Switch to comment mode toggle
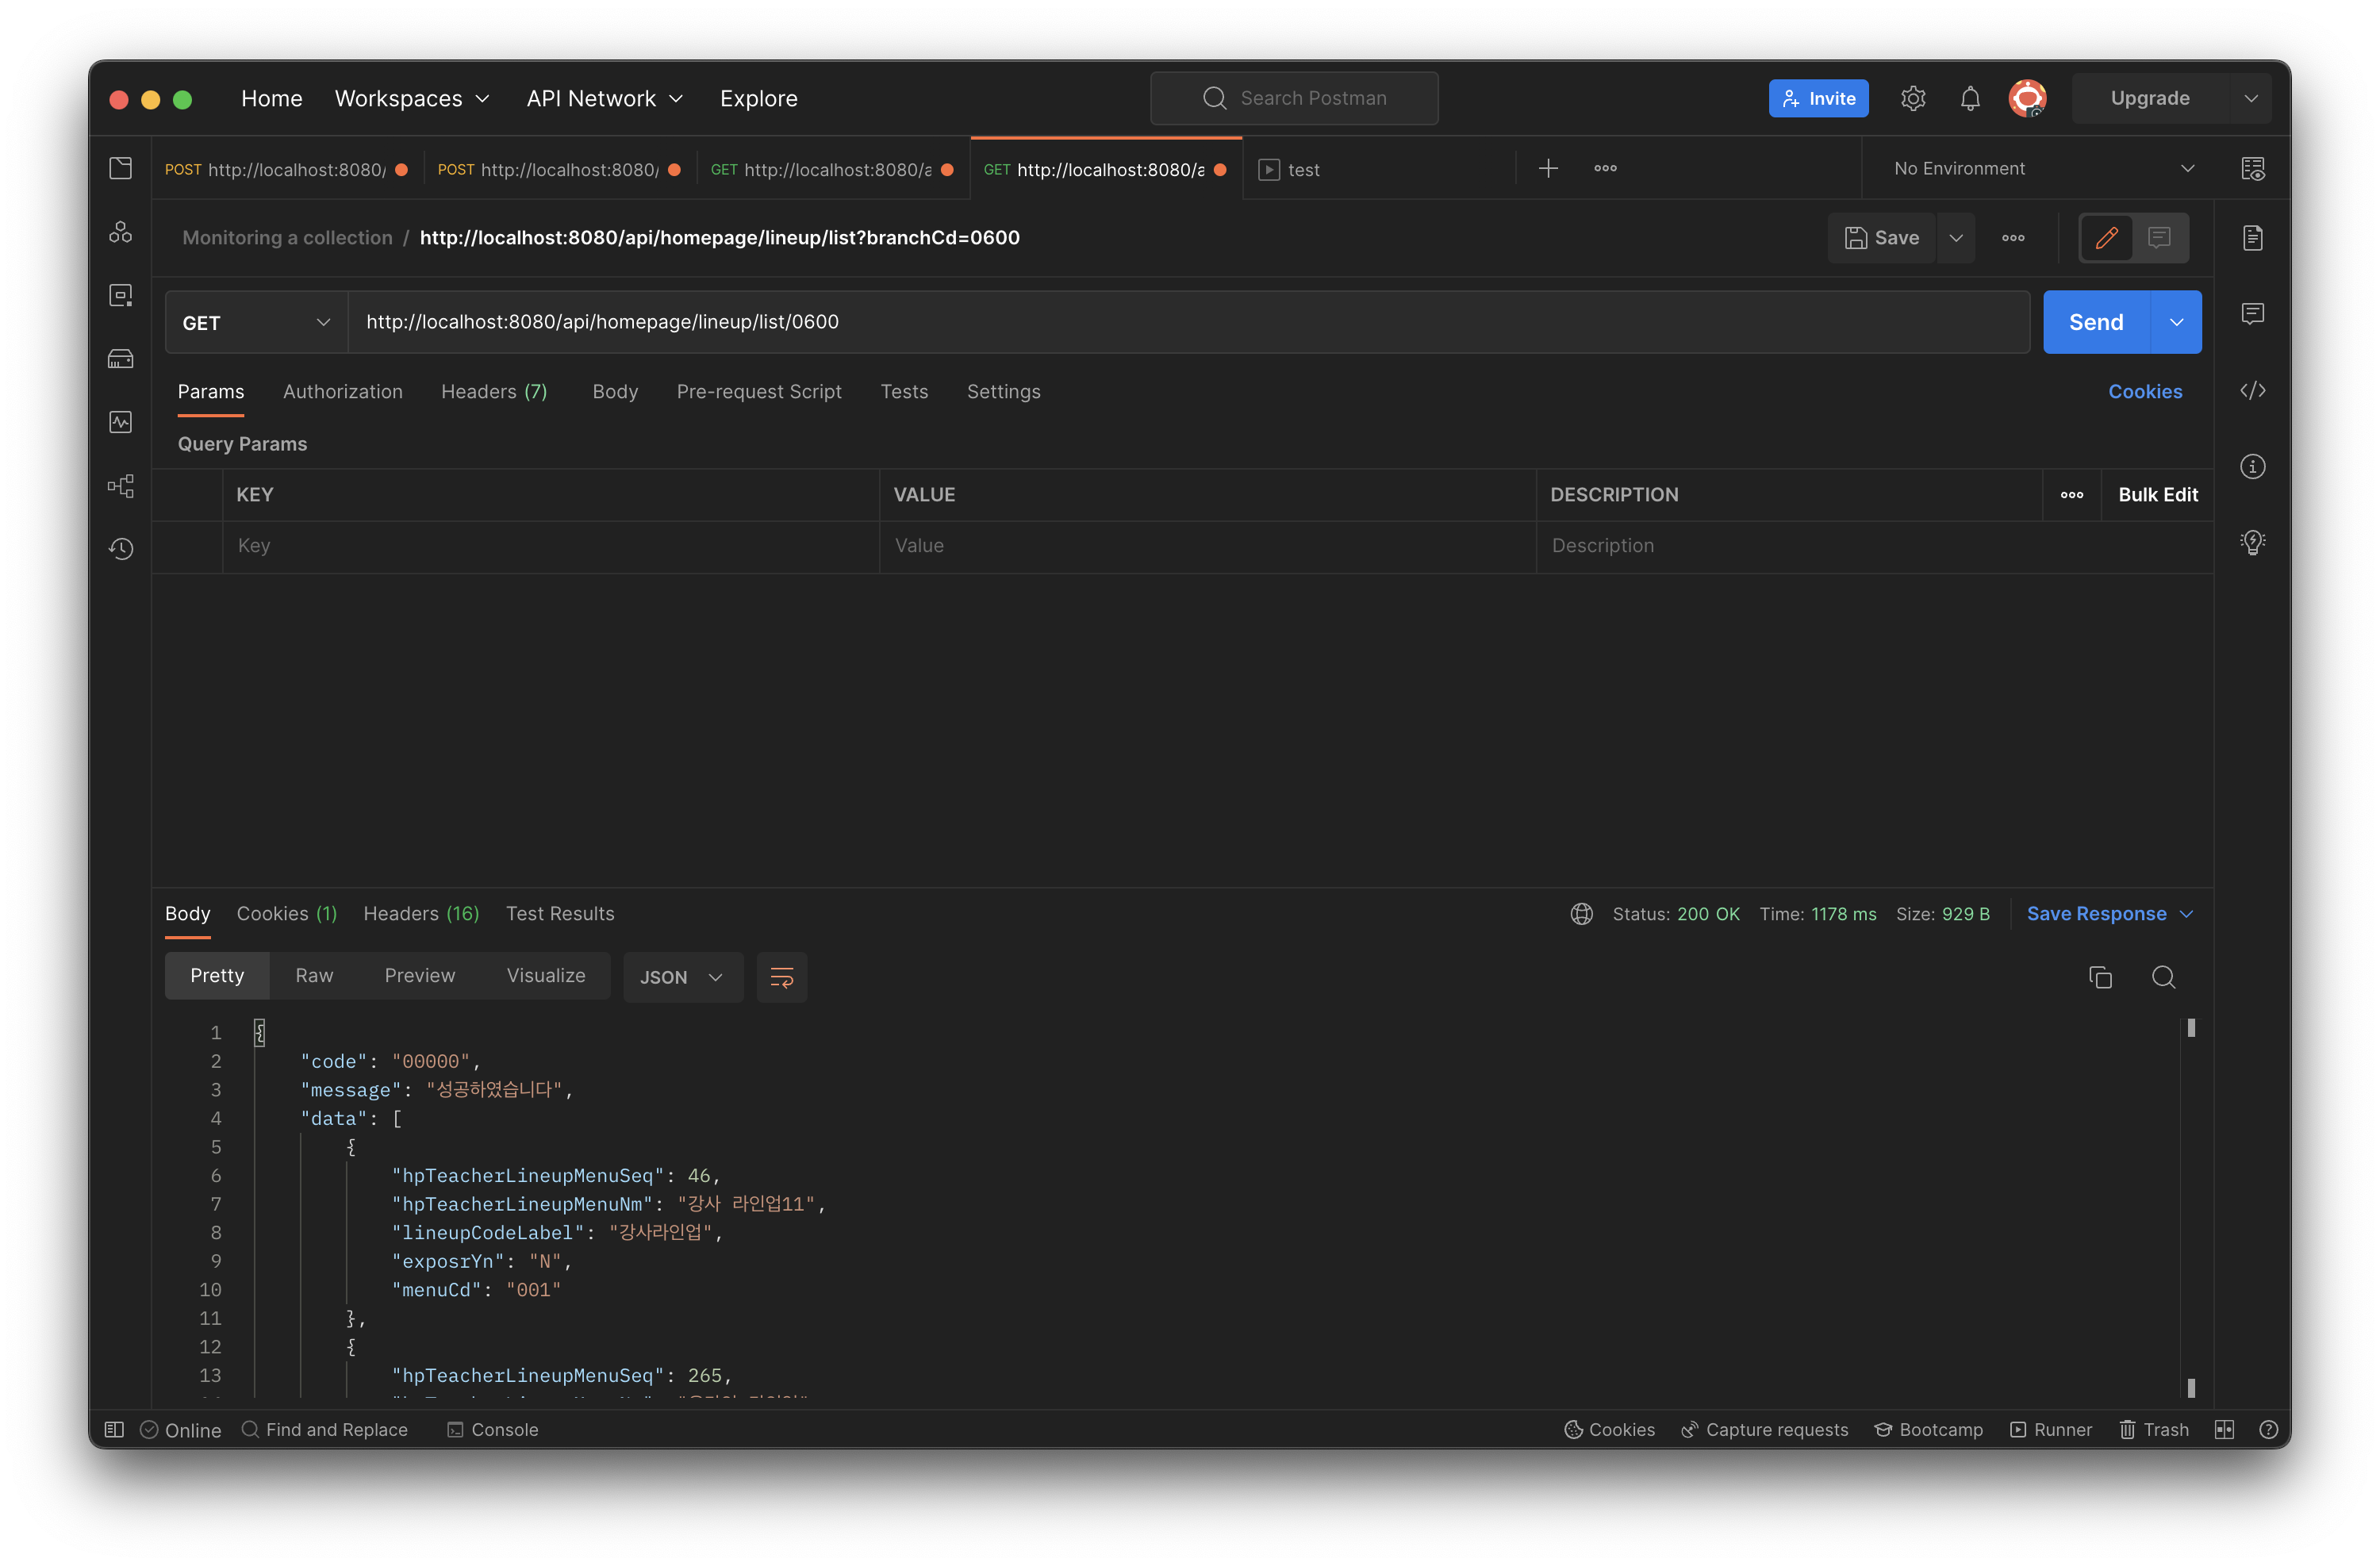 (x=2159, y=238)
